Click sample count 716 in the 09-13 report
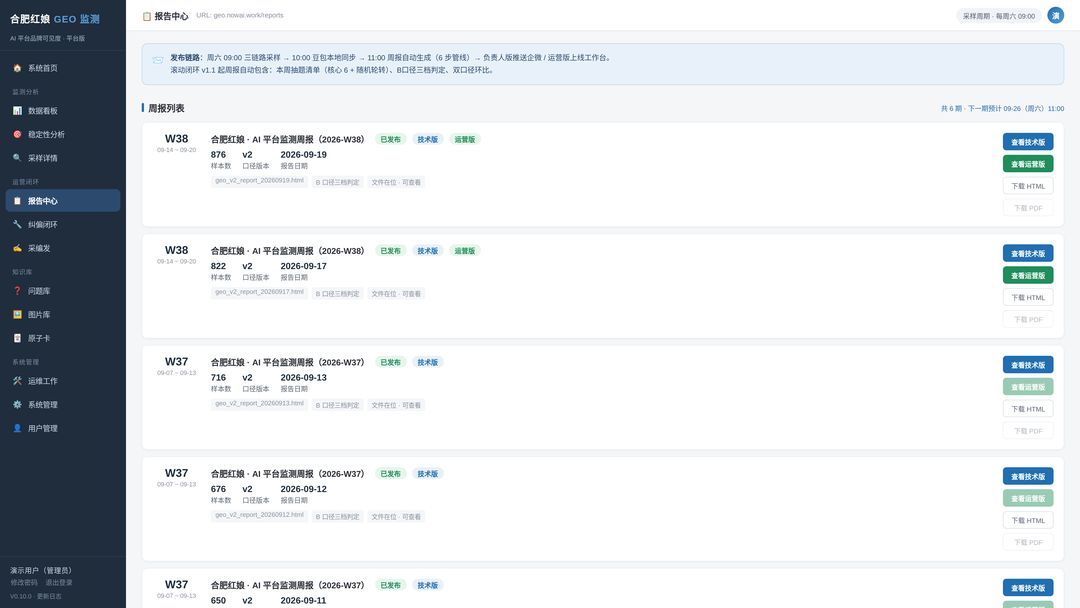 (218, 378)
